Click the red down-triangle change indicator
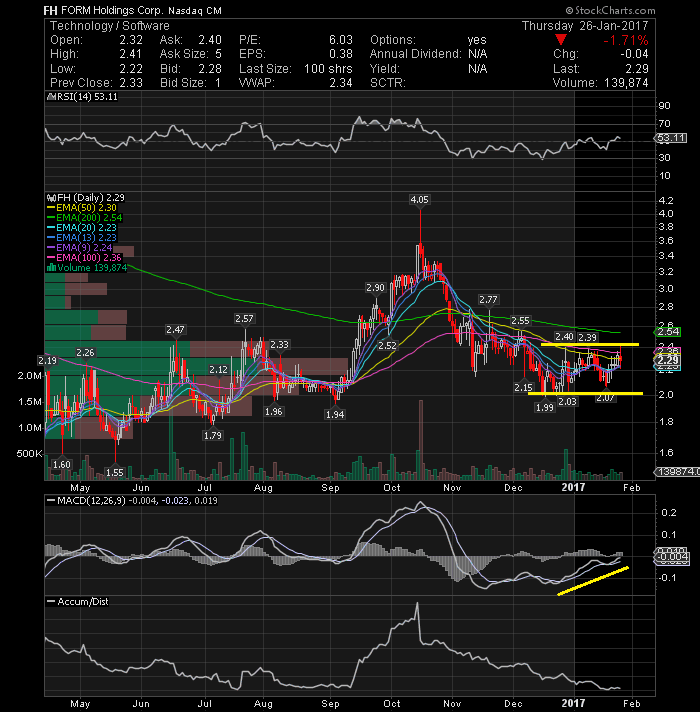This screenshot has height=712, width=700. pyautogui.click(x=561, y=40)
